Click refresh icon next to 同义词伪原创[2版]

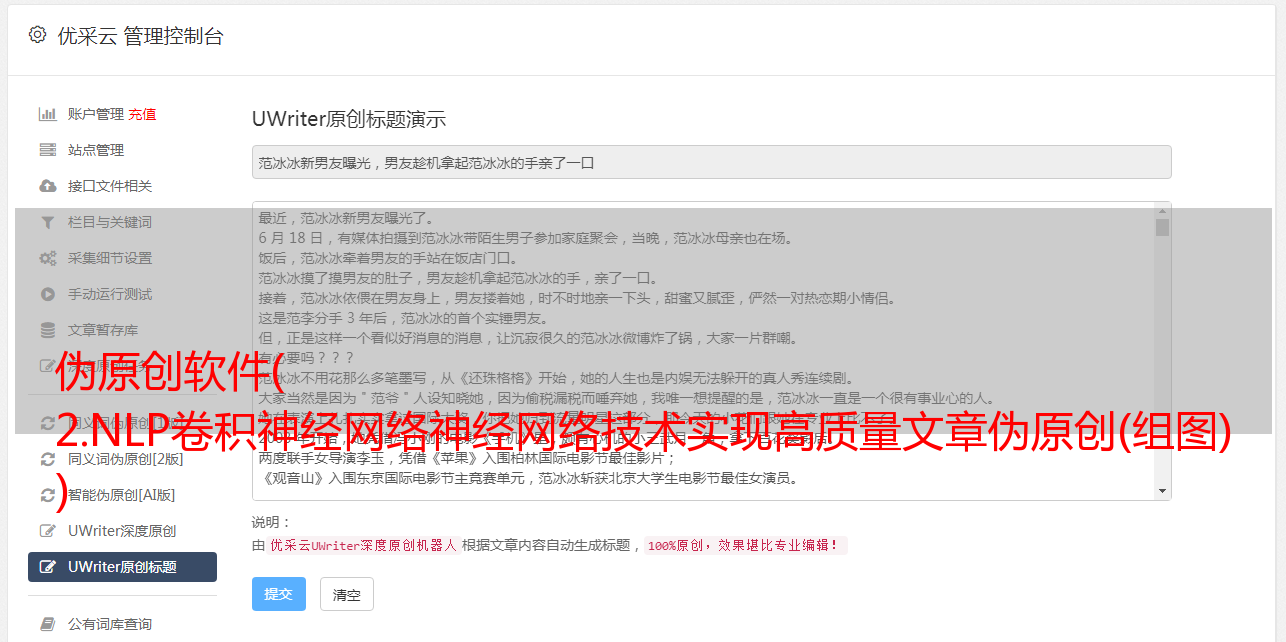pyautogui.click(x=47, y=459)
